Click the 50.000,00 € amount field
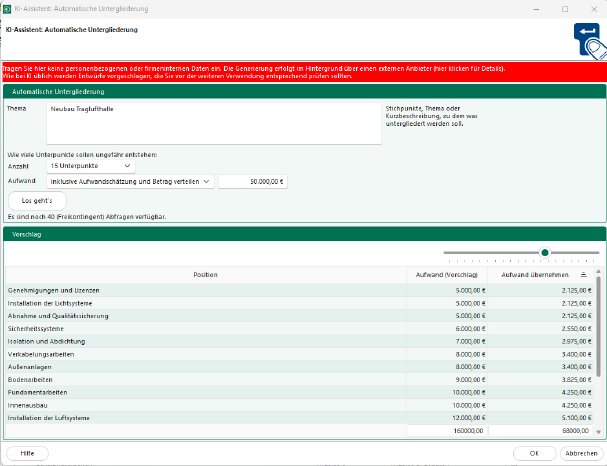Image resolution: width=607 pixels, height=466 pixels. tap(252, 182)
